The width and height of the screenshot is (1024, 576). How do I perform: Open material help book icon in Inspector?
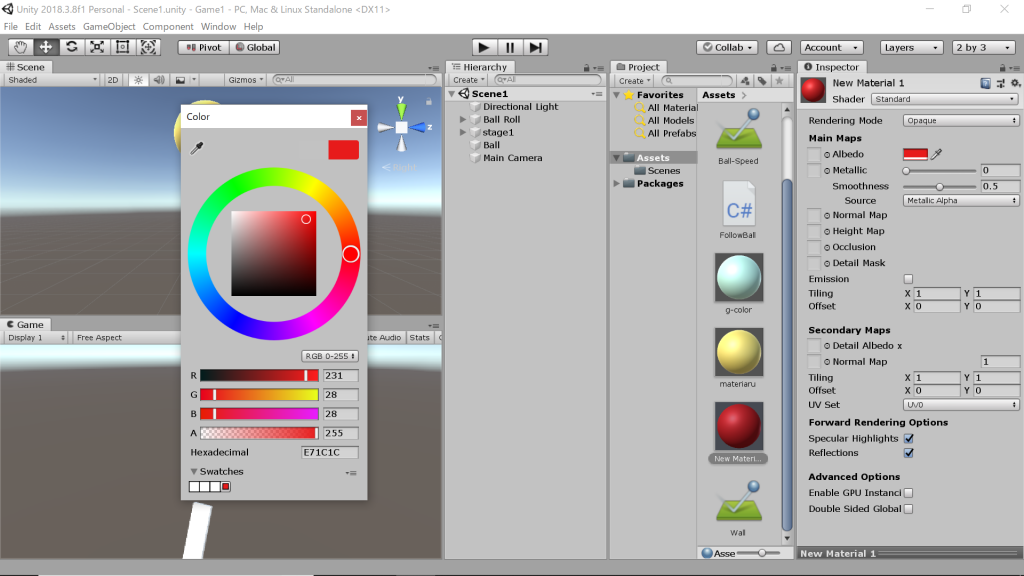[985, 83]
